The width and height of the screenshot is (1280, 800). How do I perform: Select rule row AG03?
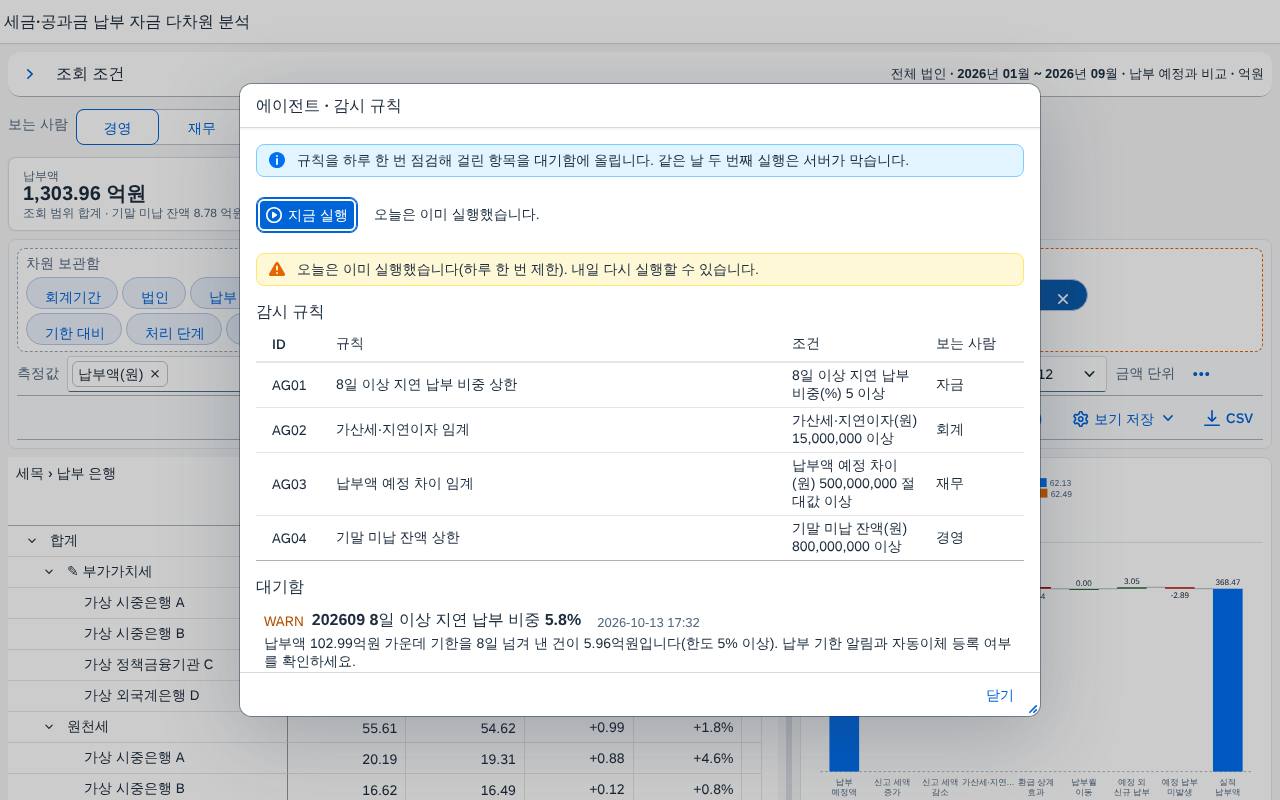(640, 484)
